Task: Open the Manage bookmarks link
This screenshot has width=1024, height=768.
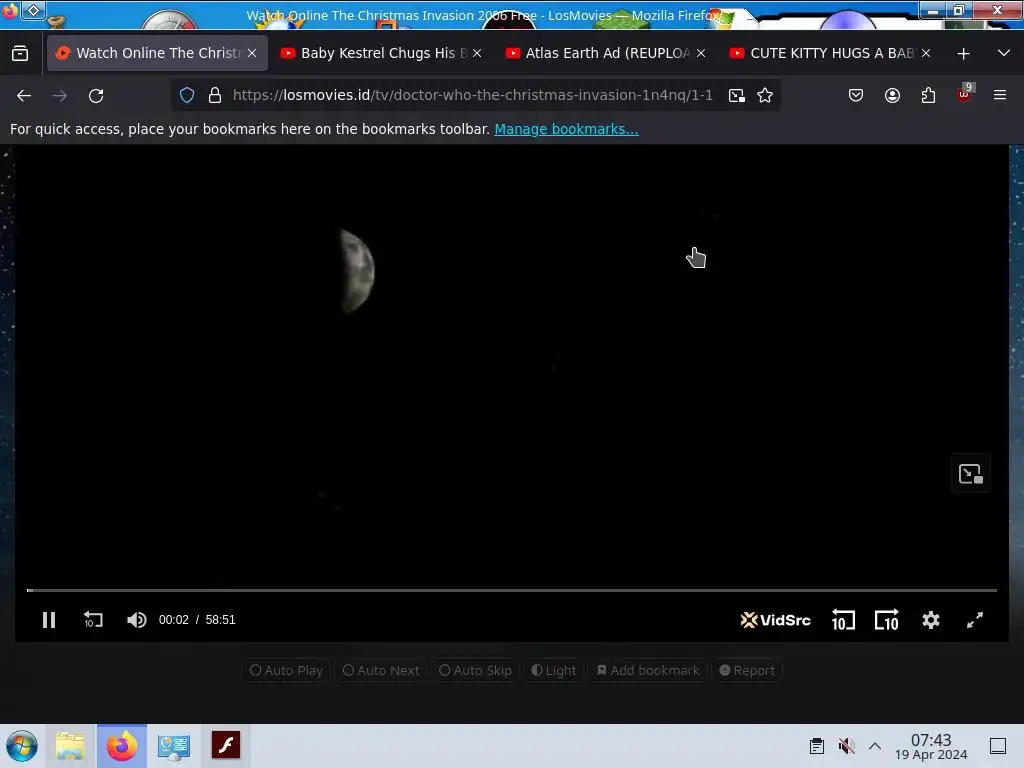Action: click(x=566, y=129)
